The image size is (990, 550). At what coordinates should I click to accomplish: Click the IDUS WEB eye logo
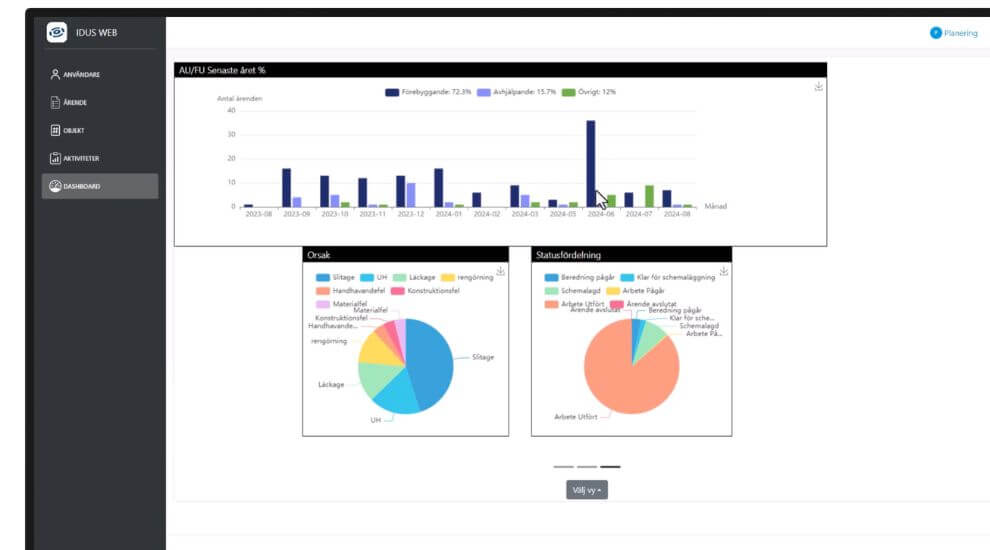[x=57, y=33]
